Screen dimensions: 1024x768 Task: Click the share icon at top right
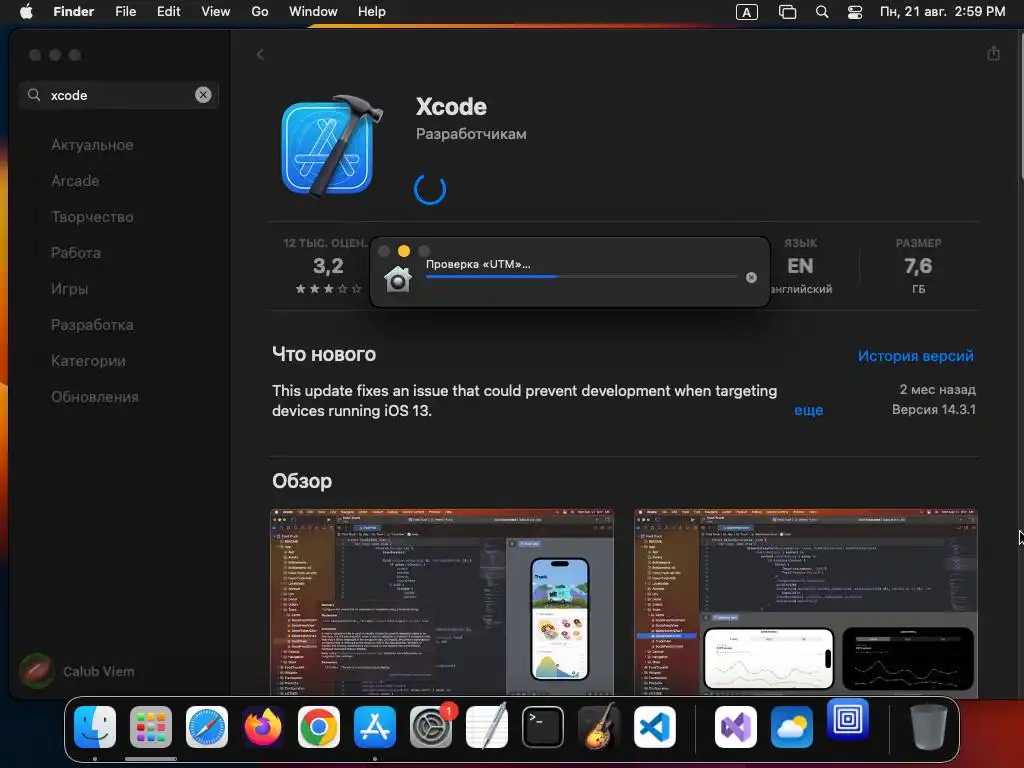click(993, 54)
